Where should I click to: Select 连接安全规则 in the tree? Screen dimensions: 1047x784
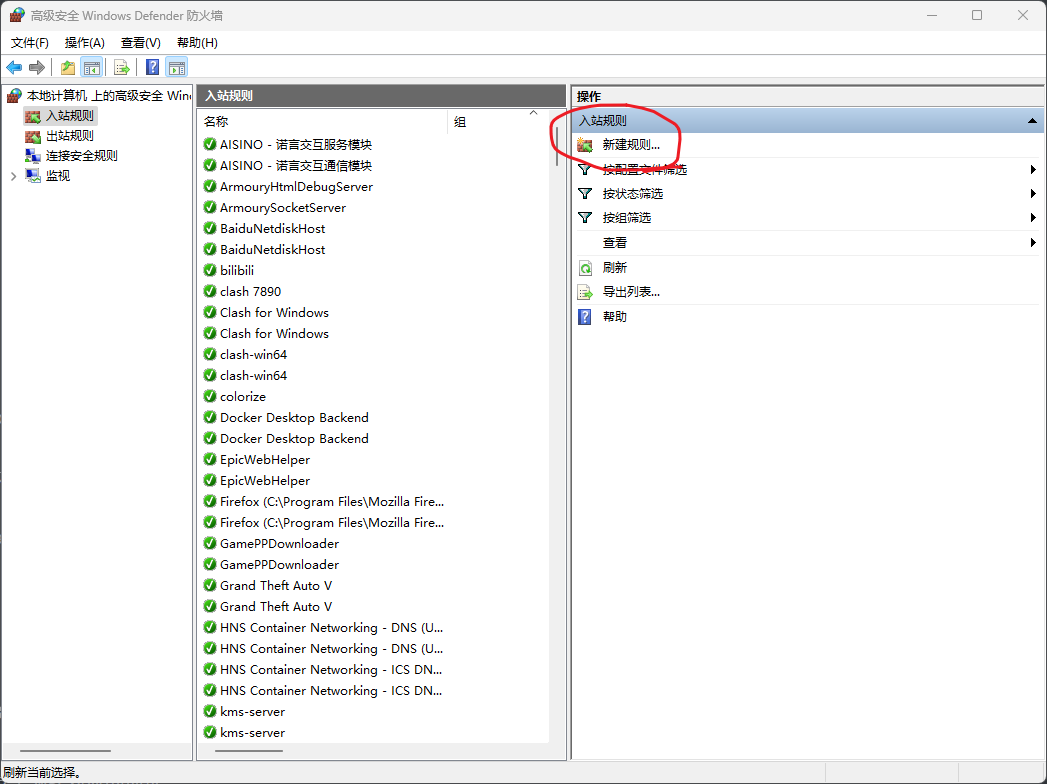(x=81, y=156)
